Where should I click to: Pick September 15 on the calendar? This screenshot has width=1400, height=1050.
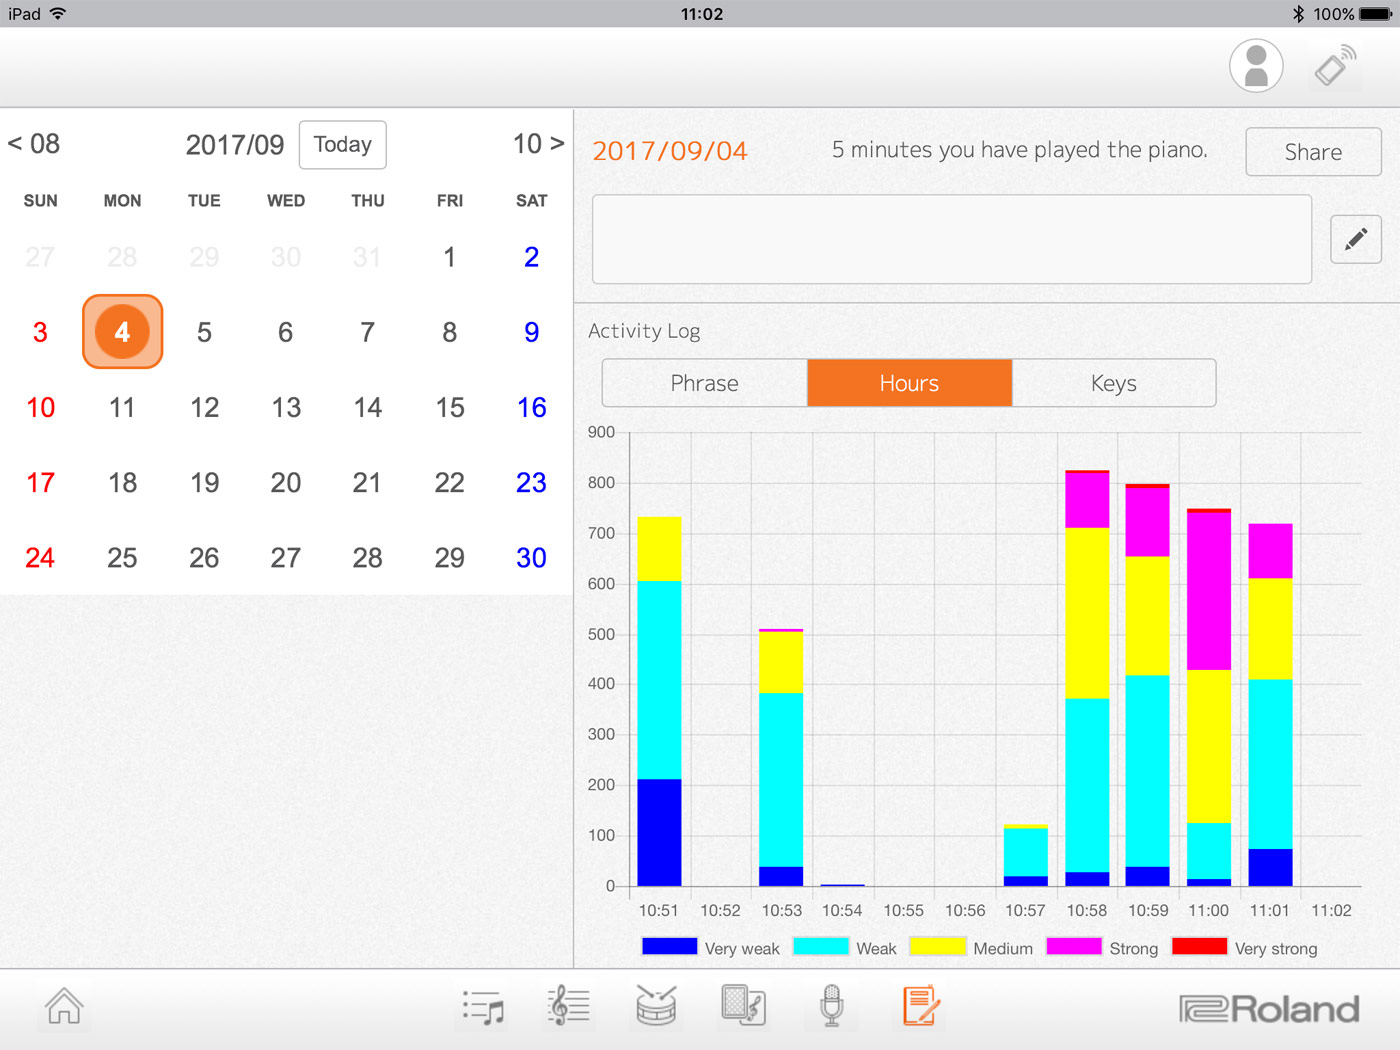450,407
